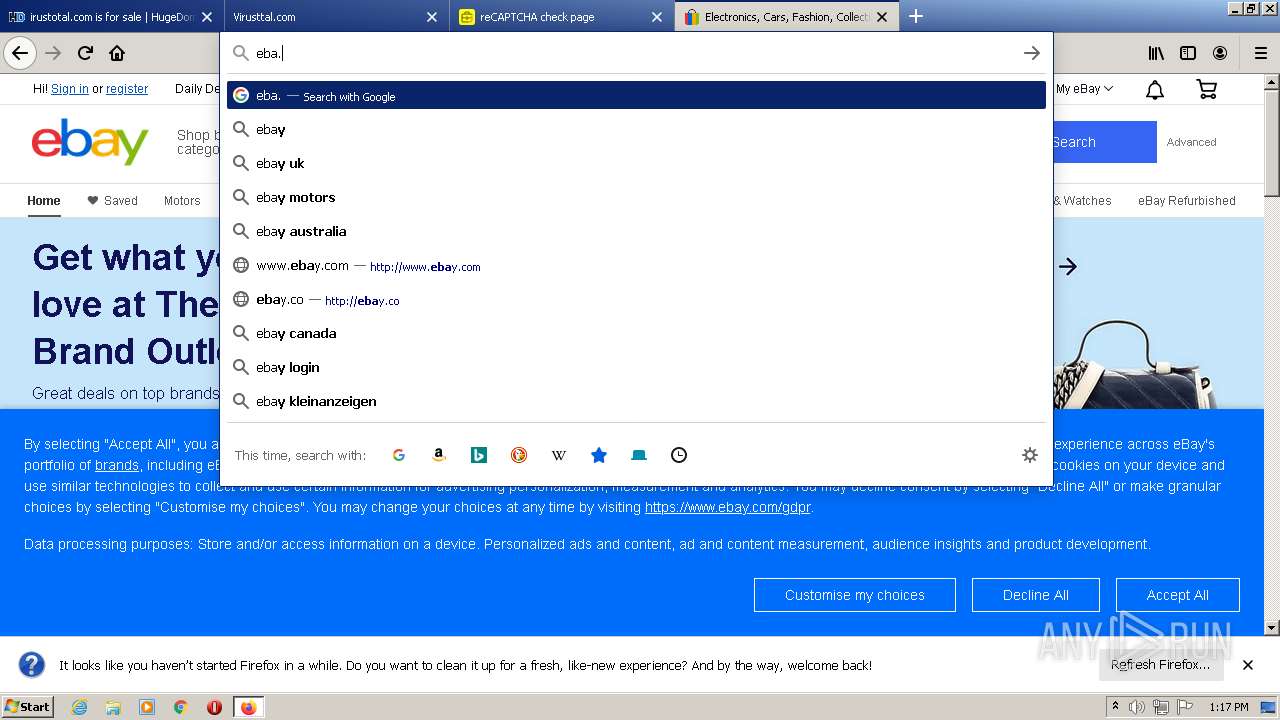1280x720 pixels.
Task: Click the register link
Action: 127,89
